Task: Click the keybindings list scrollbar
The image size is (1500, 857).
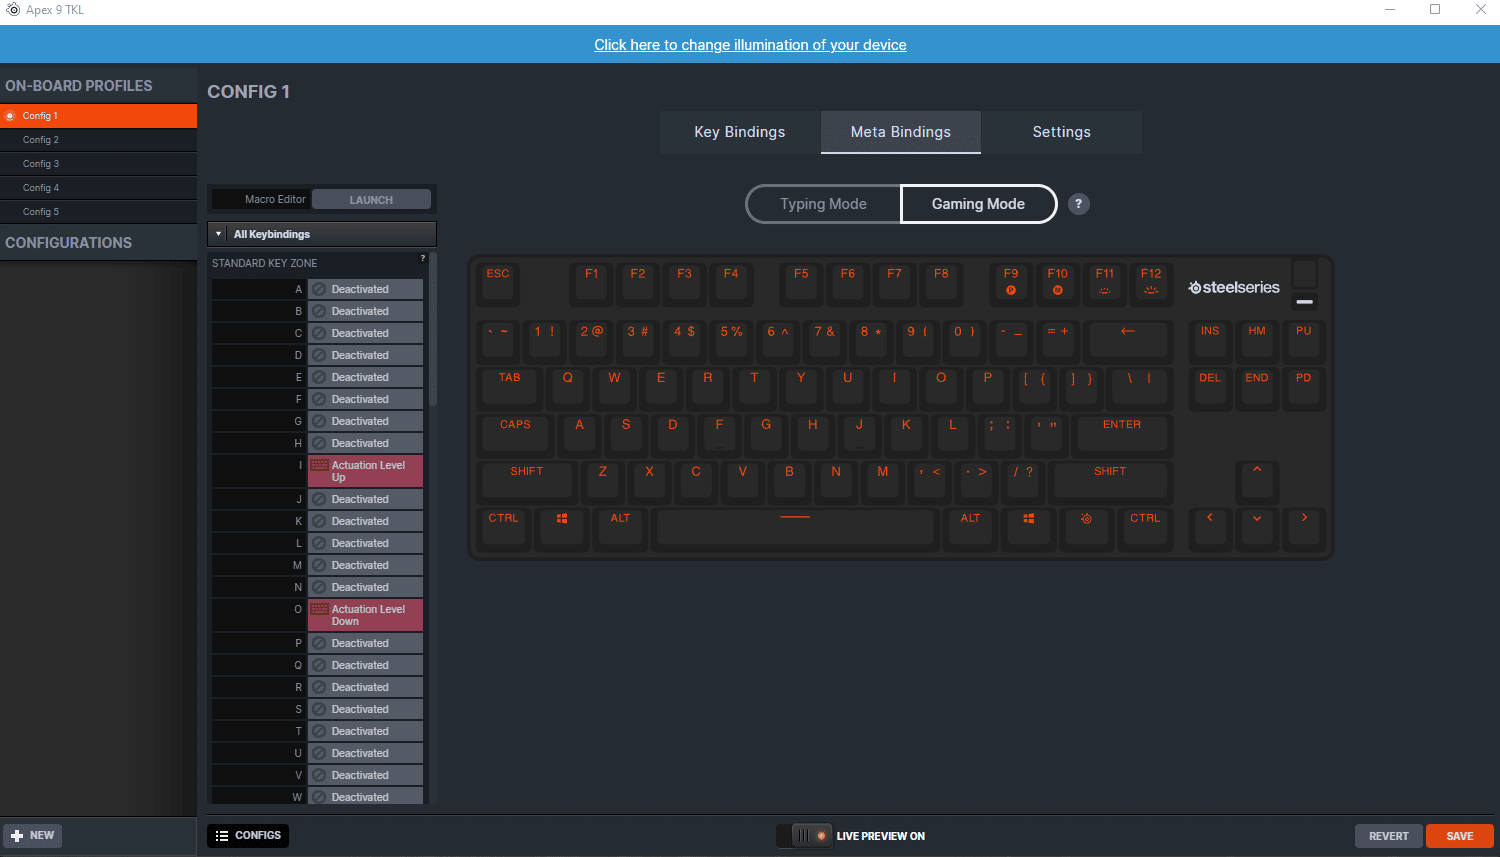Action: pos(433,330)
